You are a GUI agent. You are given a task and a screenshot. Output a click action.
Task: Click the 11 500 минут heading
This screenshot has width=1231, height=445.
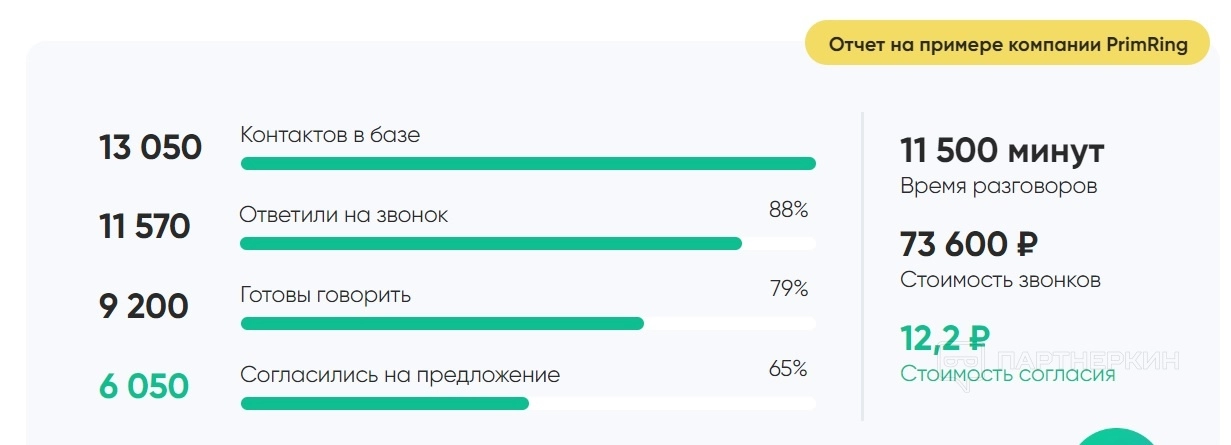point(1002,152)
